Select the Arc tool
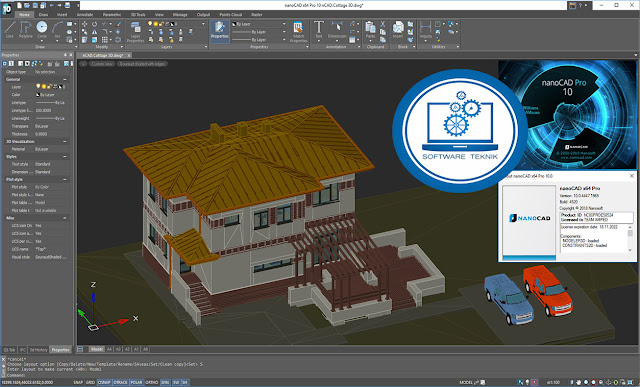Image resolution: width=640 pixels, height=387 pixels. (58, 29)
